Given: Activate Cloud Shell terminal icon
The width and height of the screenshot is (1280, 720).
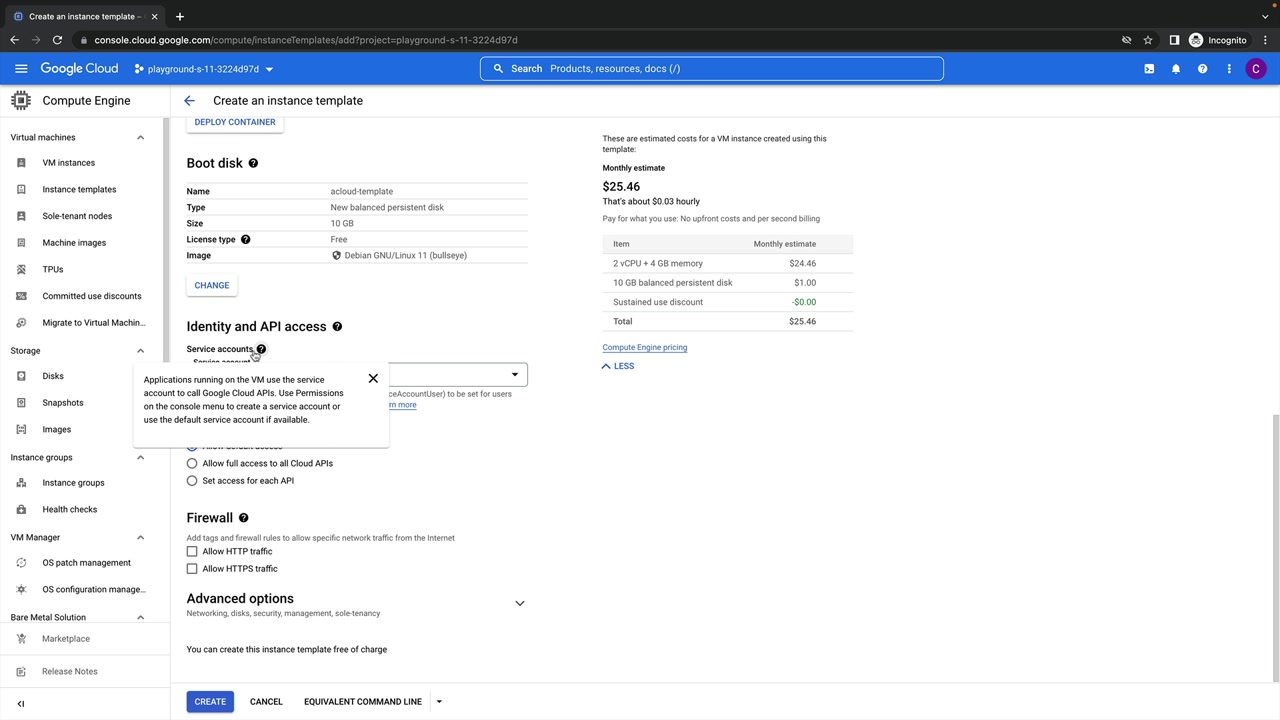Looking at the screenshot, I should click(1149, 69).
